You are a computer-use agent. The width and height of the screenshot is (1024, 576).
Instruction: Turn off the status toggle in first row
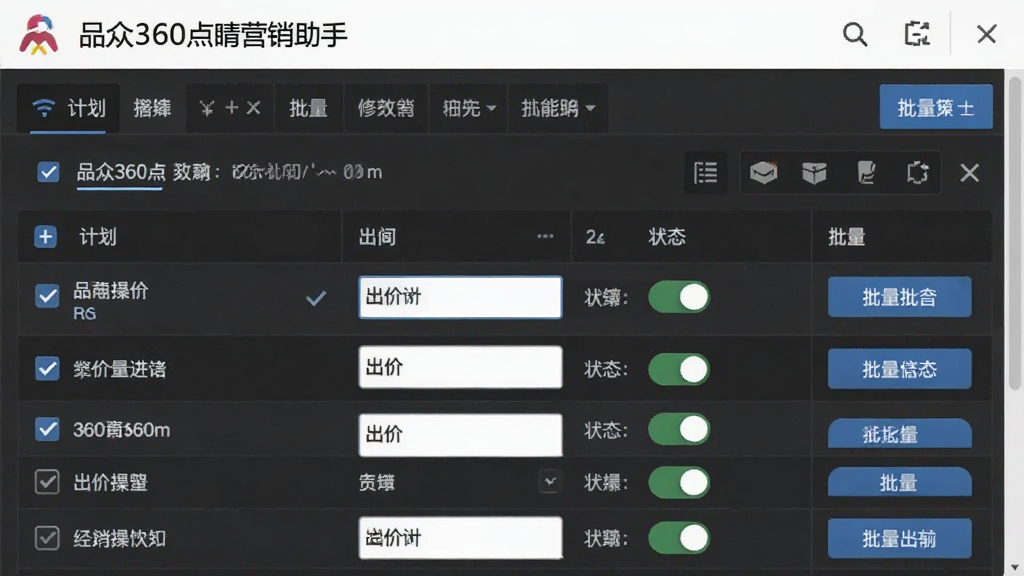(x=679, y=297)
